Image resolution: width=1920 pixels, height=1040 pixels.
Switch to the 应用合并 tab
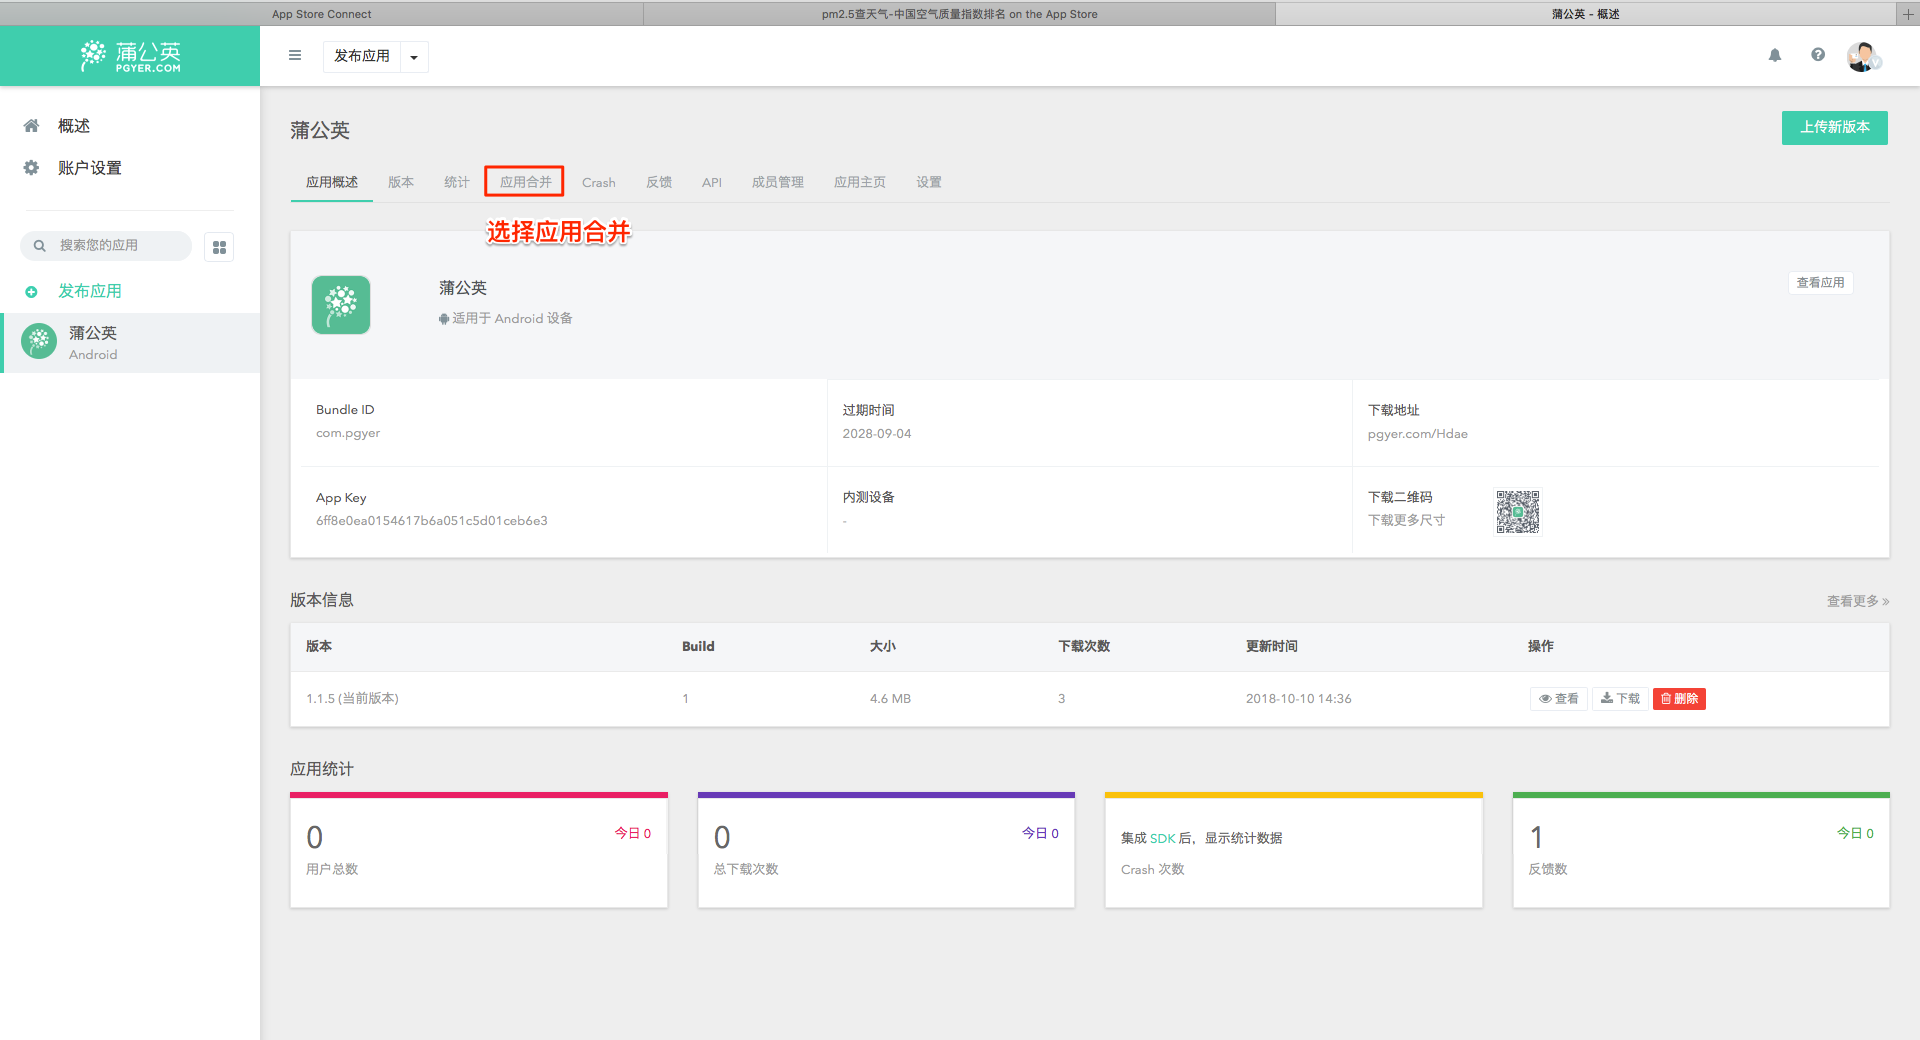pos(525,182)
